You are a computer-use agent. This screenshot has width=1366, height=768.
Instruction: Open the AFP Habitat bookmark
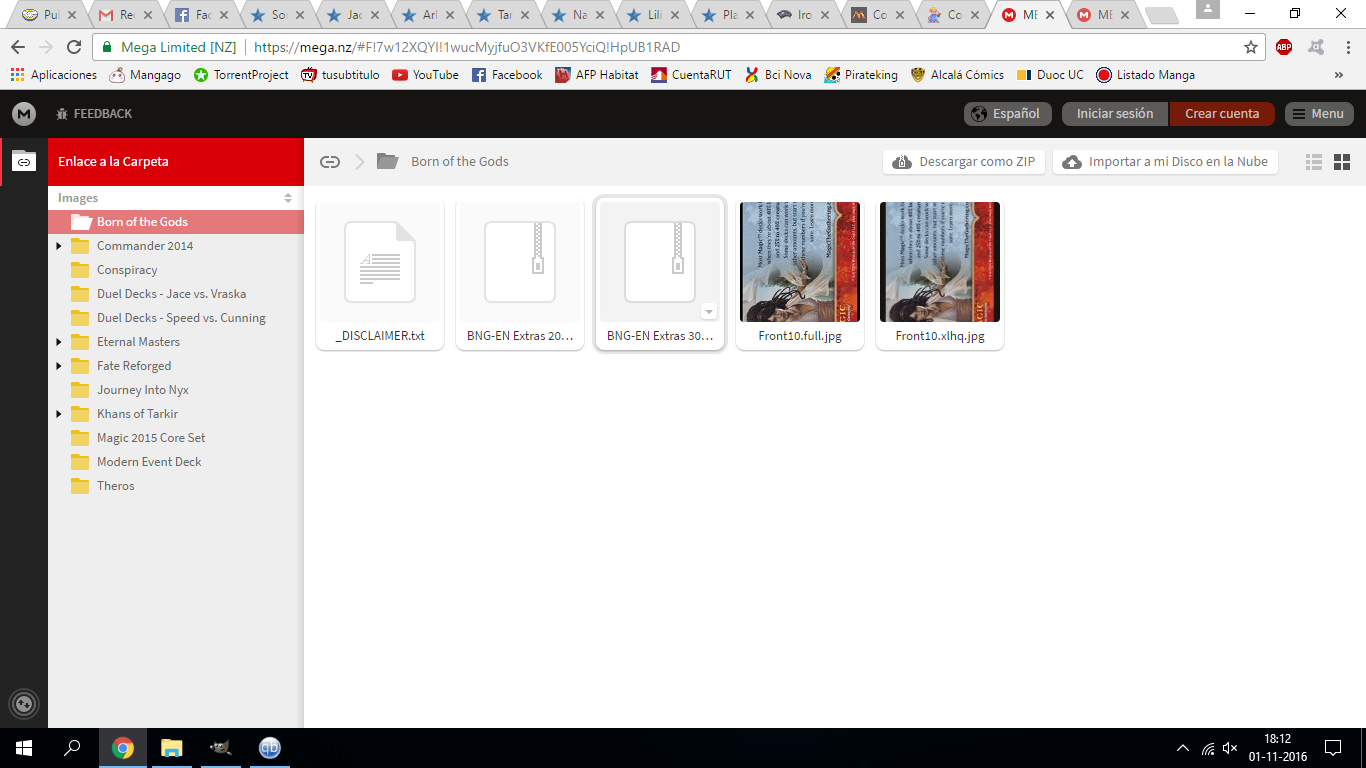tap(596, 75)
